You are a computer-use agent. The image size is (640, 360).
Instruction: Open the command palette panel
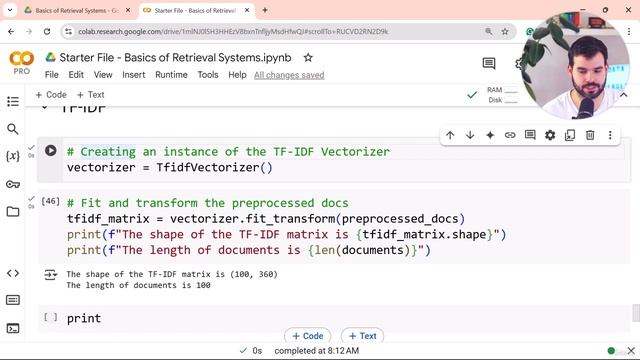[13, 300]
